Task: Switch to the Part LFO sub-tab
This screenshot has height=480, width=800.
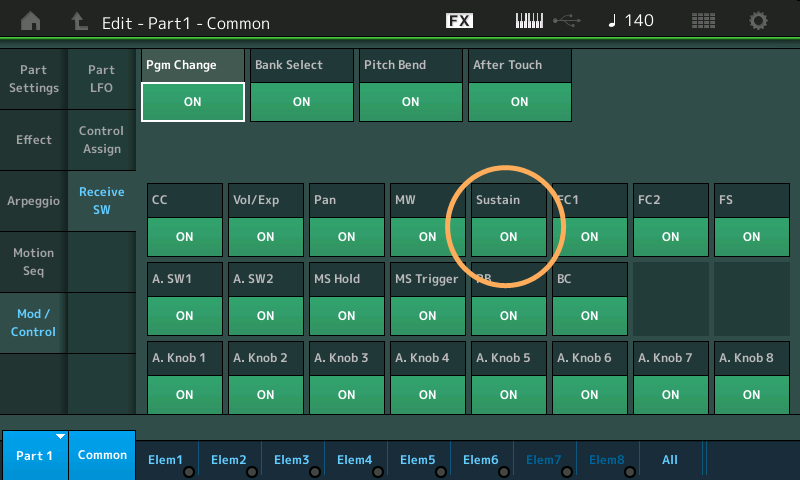Action: [102, 79]
